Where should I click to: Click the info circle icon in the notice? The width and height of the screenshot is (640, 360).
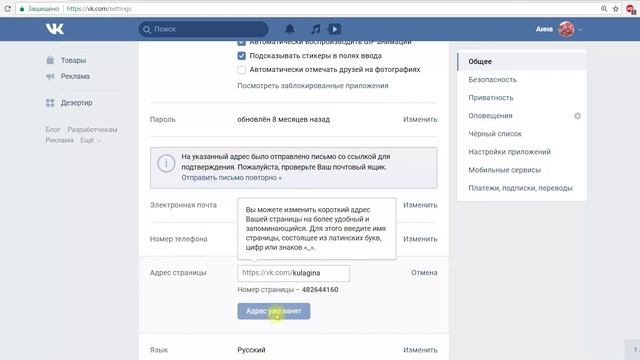(166, 164)
